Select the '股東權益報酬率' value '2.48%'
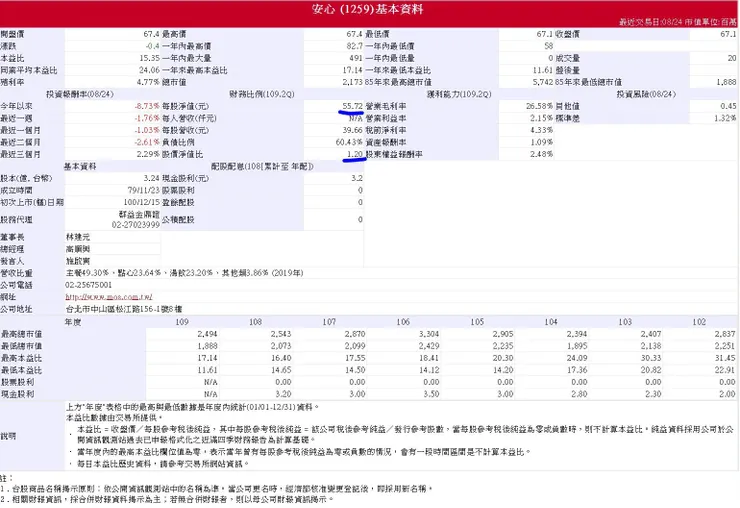Image resolution: width=740 pixels, height=508 pixels. [541, 154]
